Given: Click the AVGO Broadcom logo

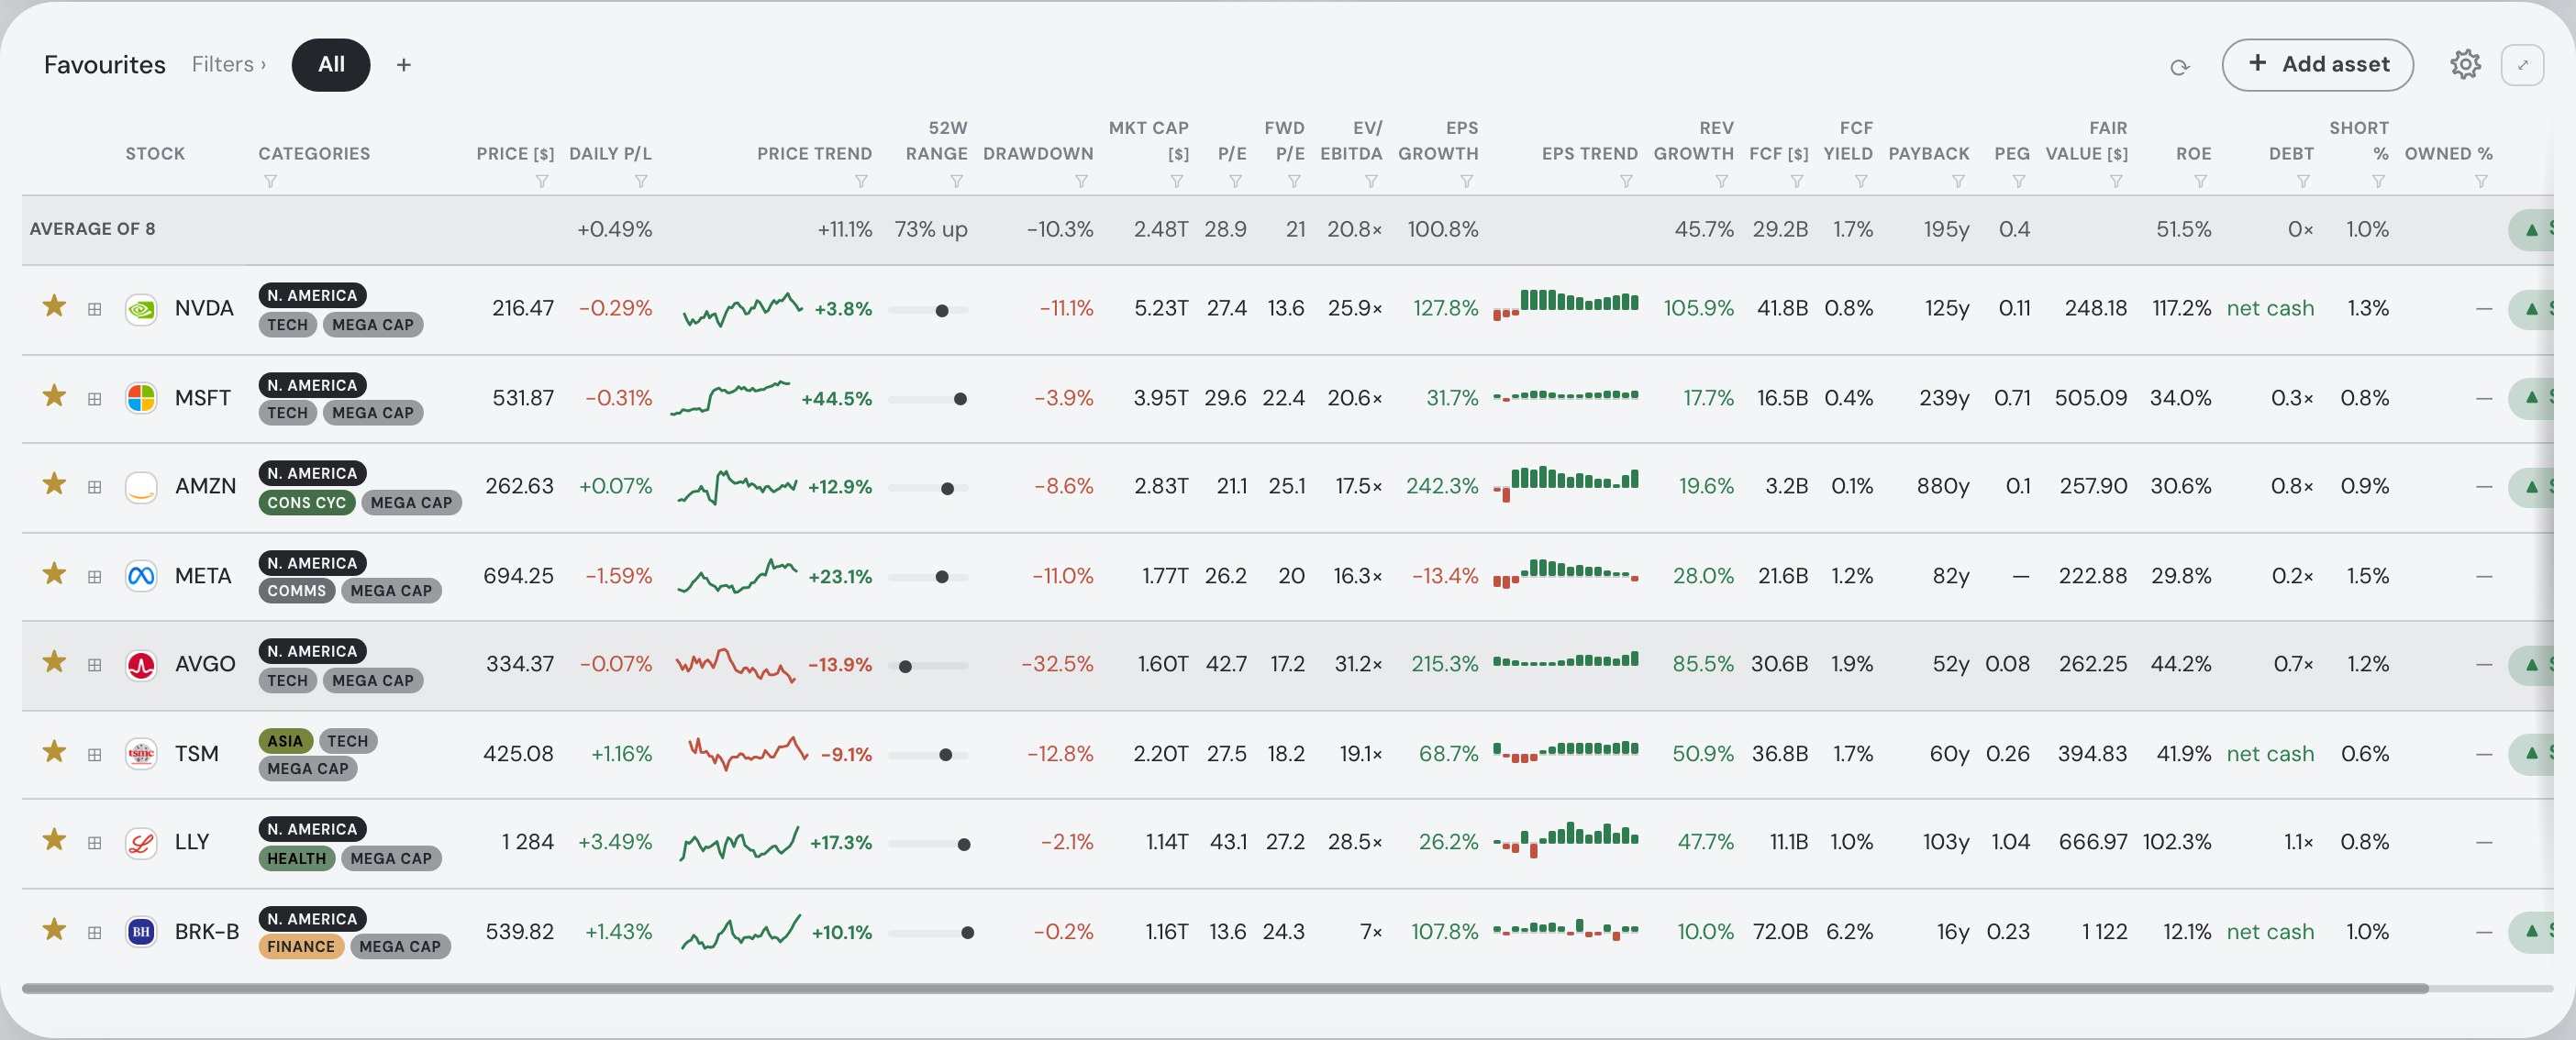Looking at the screenshot, I should [x=141, y=665].
